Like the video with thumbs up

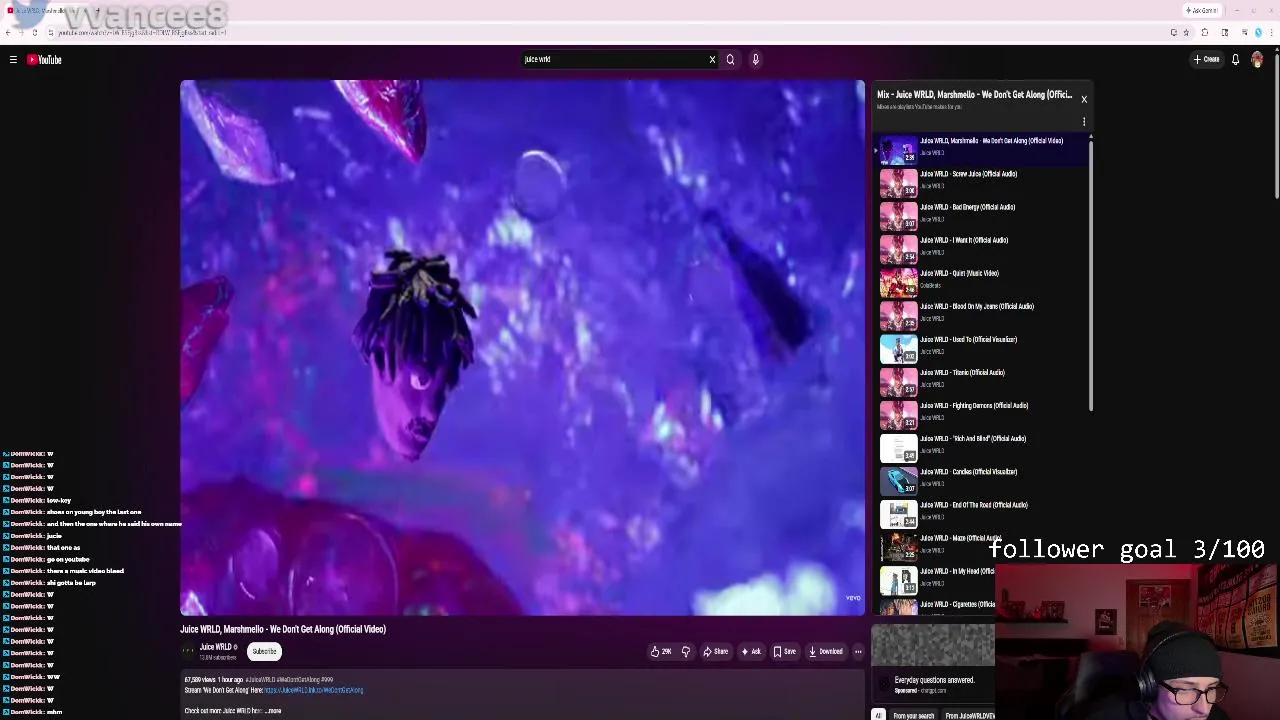661,652
